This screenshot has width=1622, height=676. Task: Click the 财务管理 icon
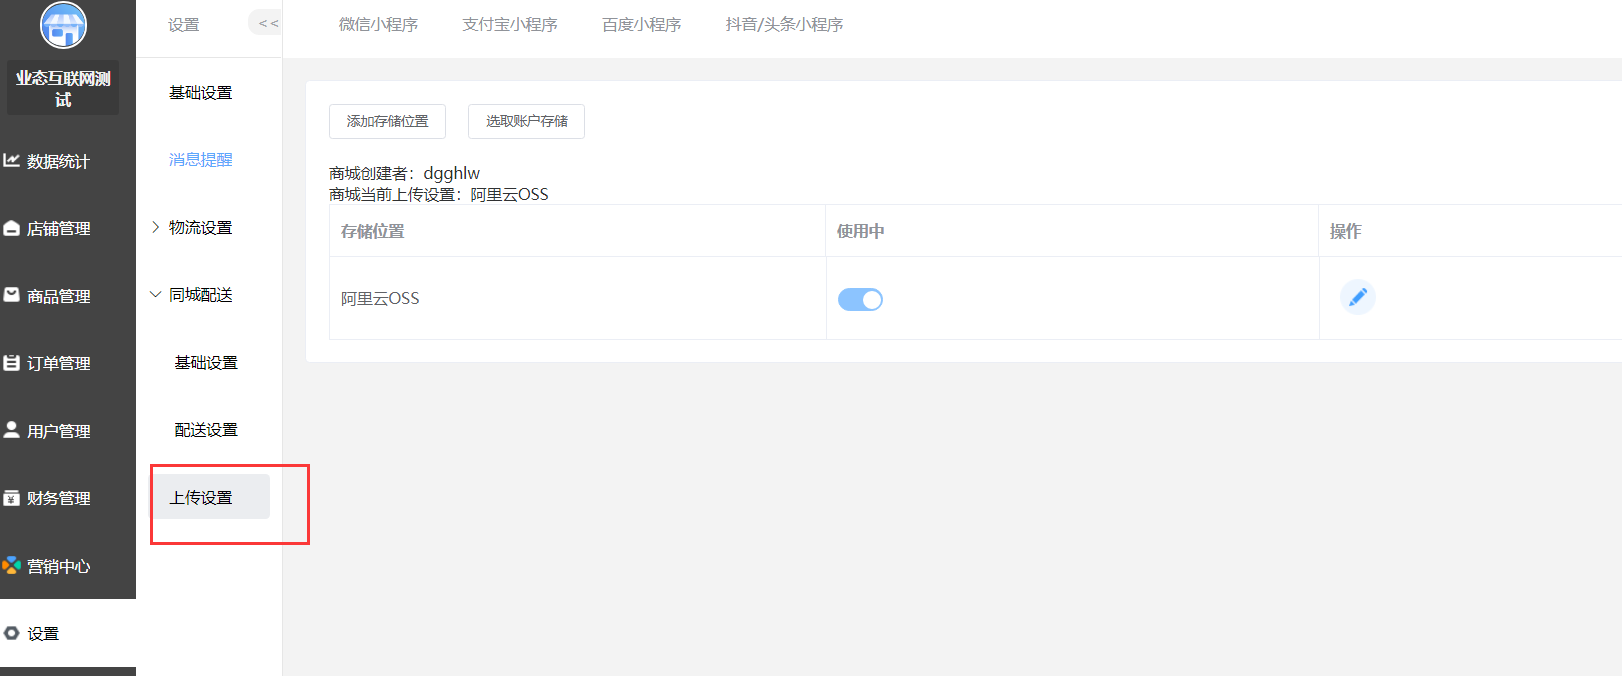12,498
